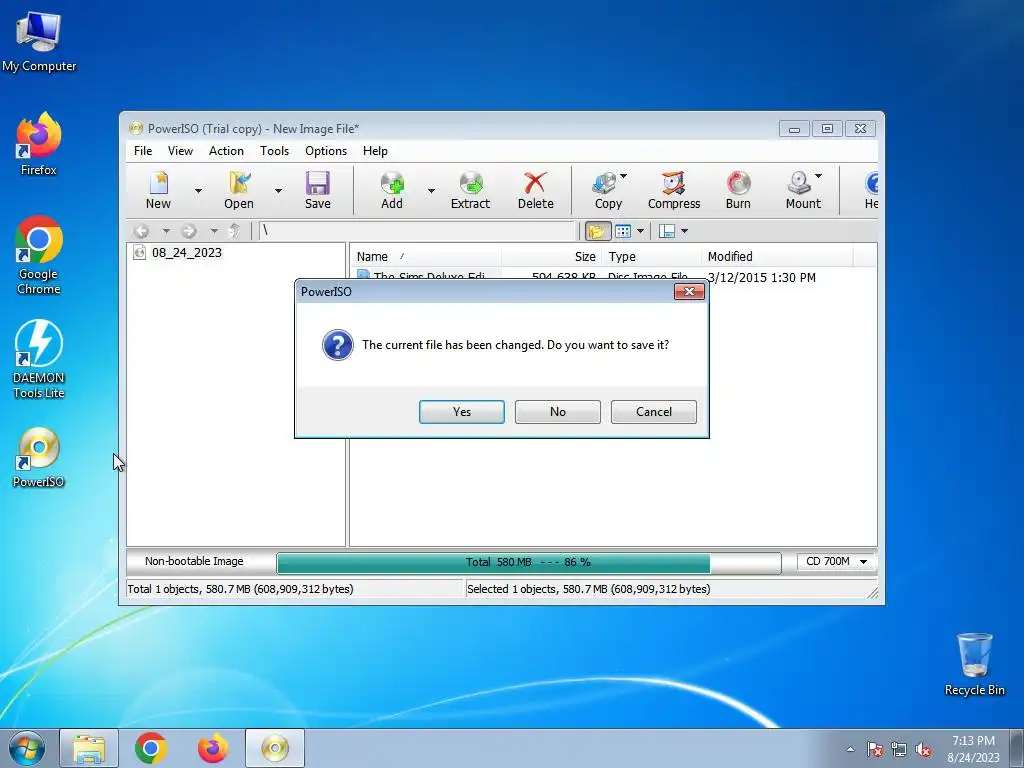Open the Help menu
The height and width of the screenshot is (768, 1024).
[376, 151]
